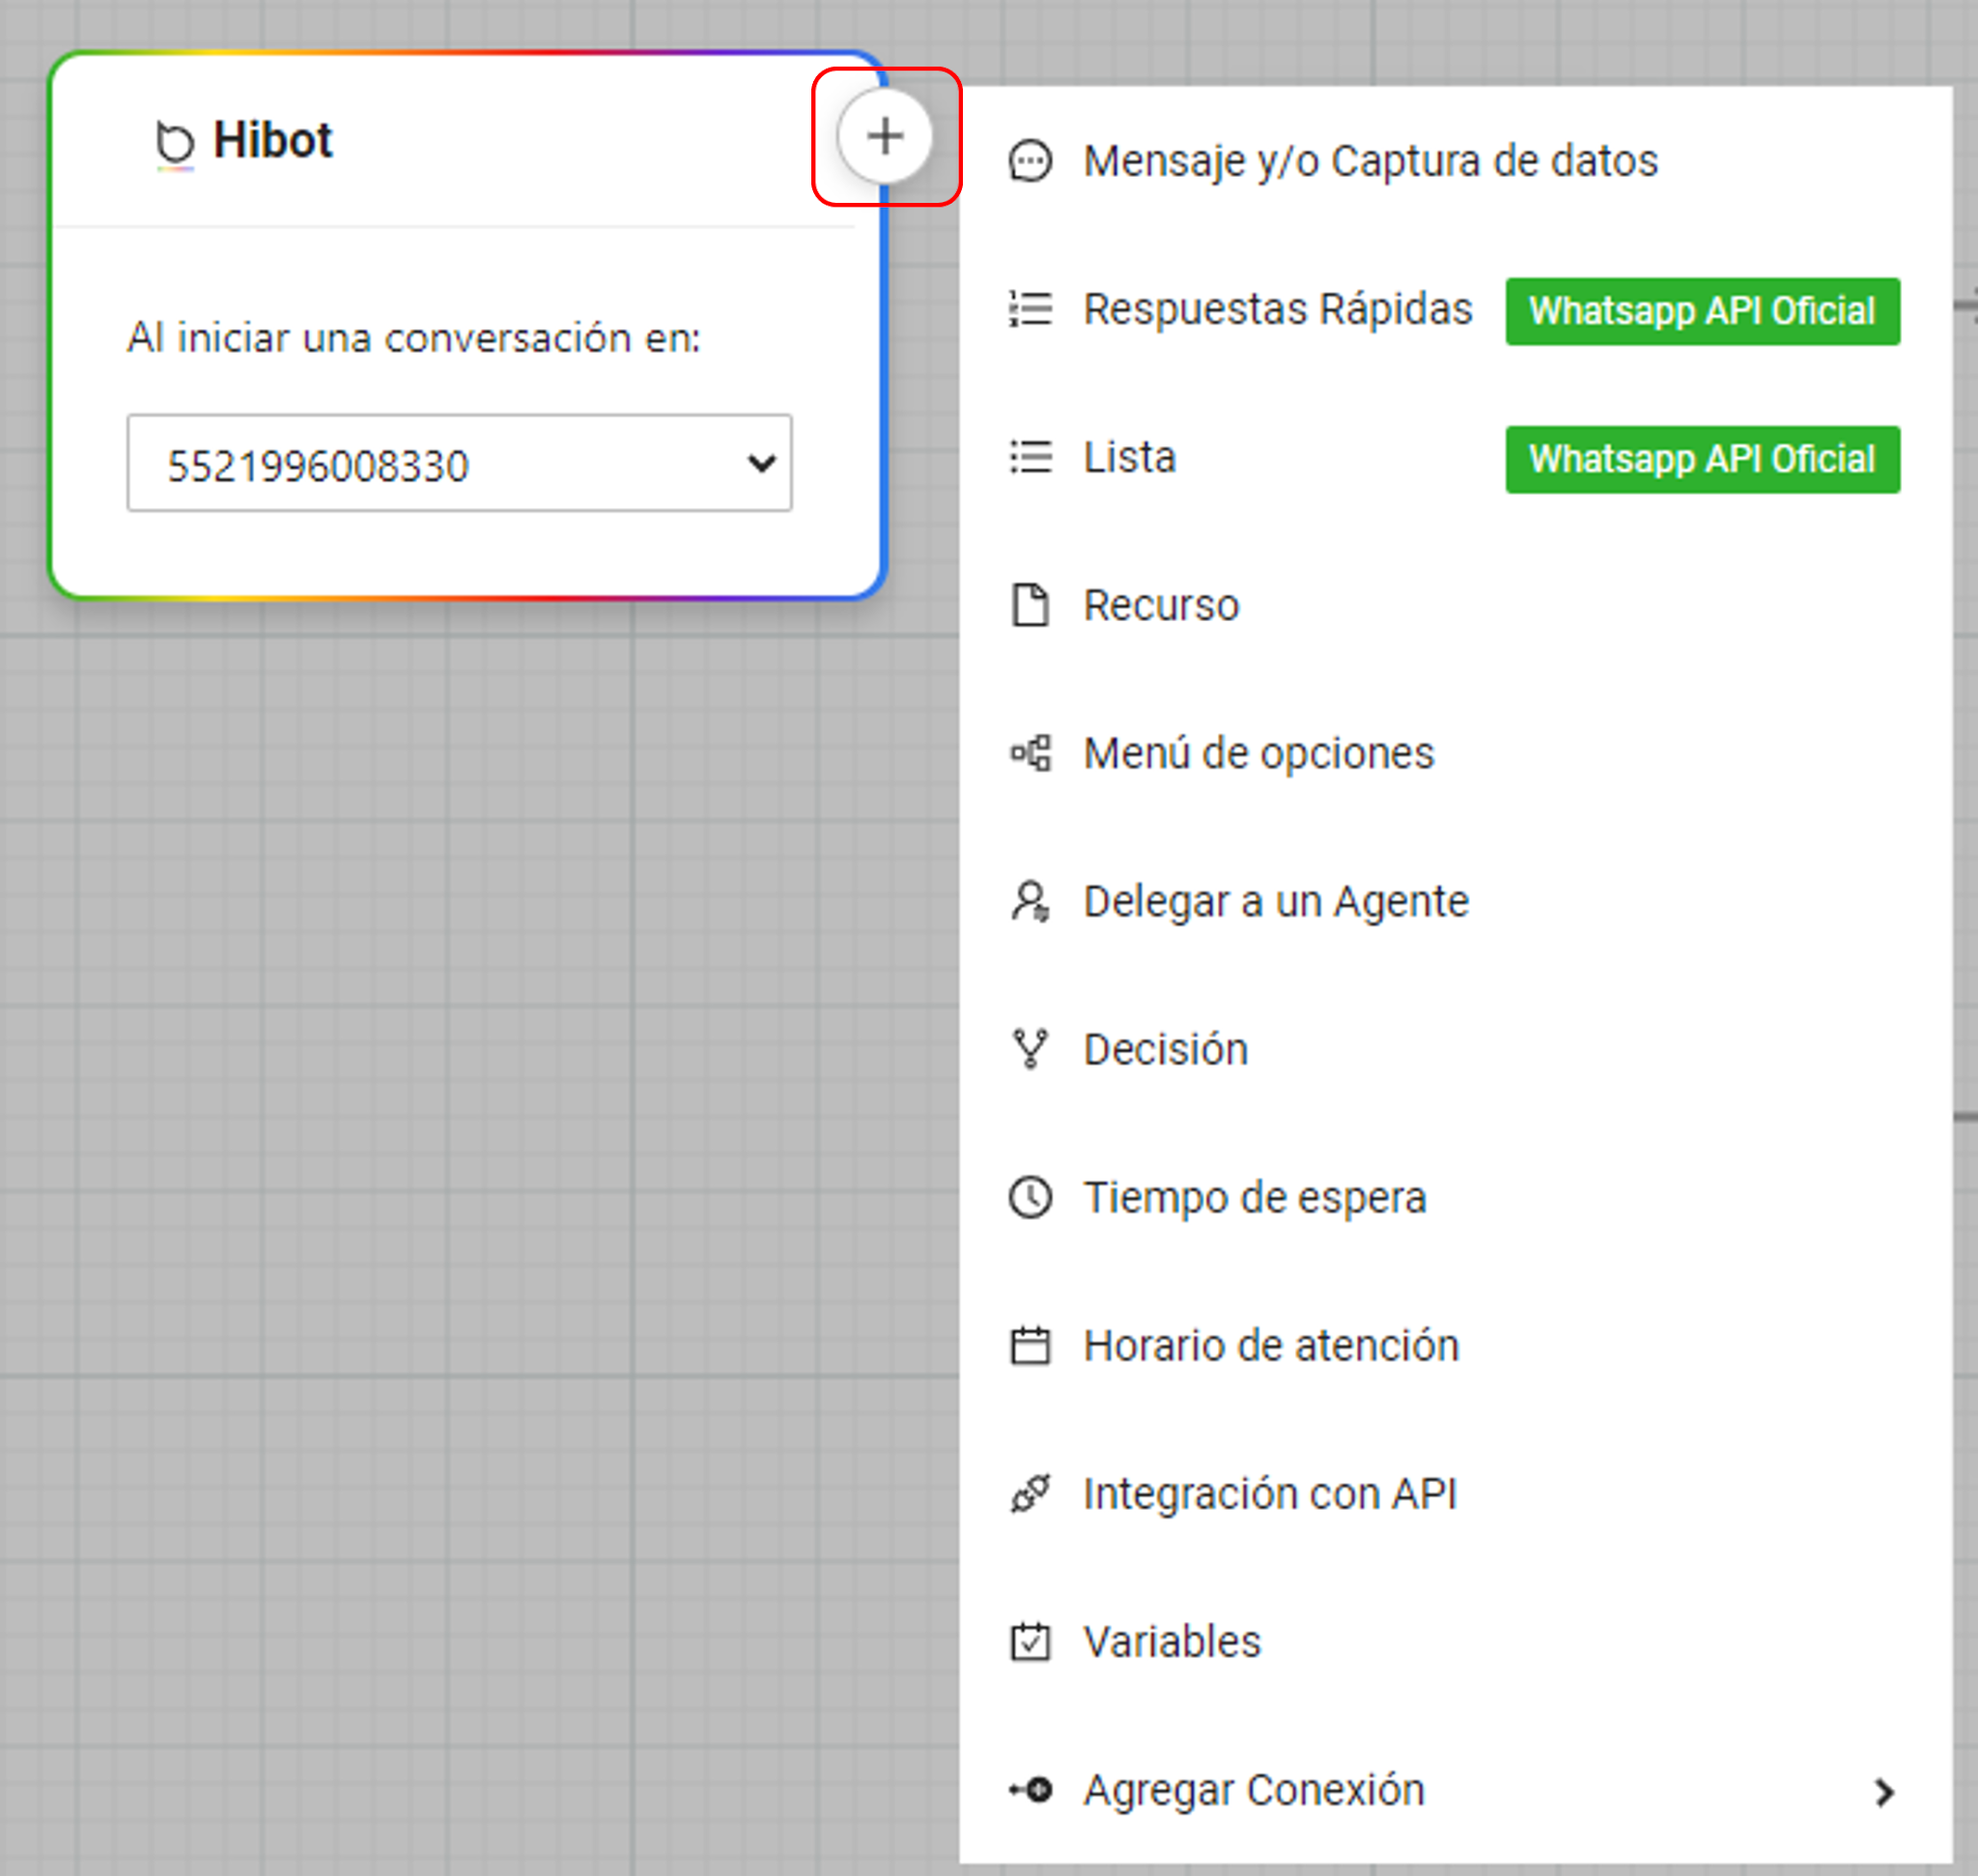This screenshot has width=1978, height=1876.
Task: Click the Respuestas Rápidas list icon
Action: point(1030,309)
